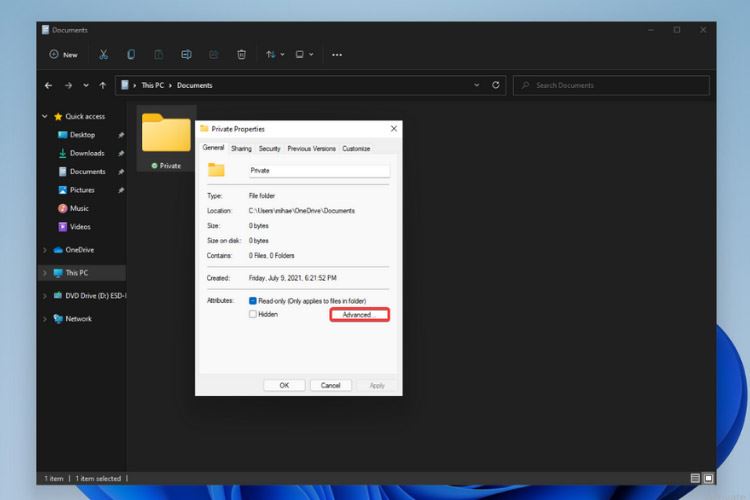
Task: Open the Sort options dropdown
Action: [x=274, y=54]
